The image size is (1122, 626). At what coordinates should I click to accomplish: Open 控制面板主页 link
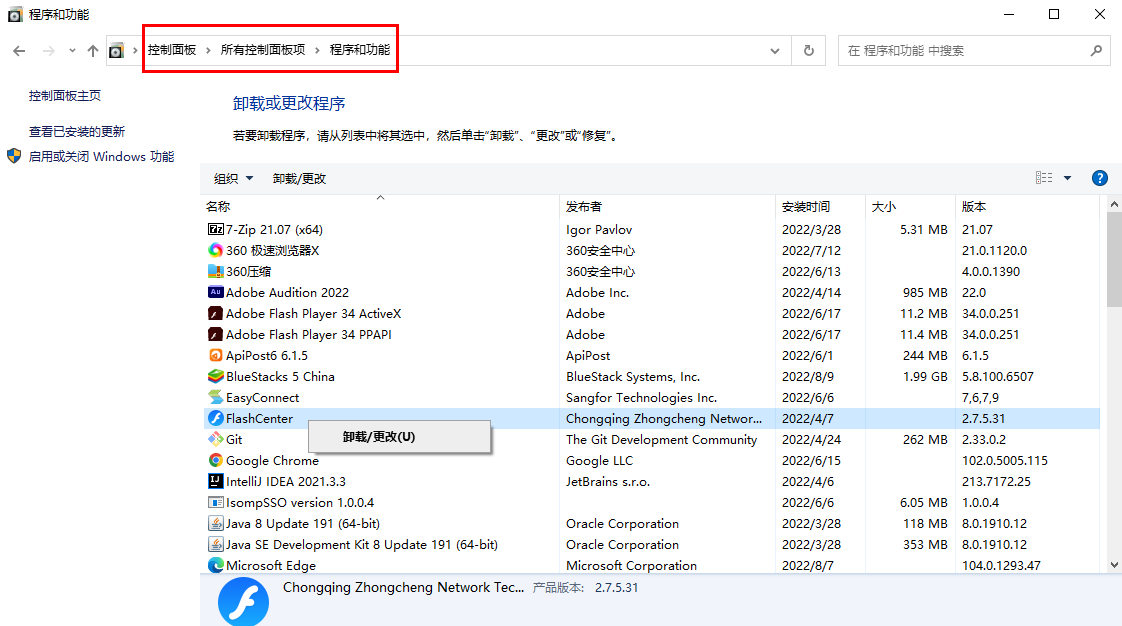(x=65, y=96)
